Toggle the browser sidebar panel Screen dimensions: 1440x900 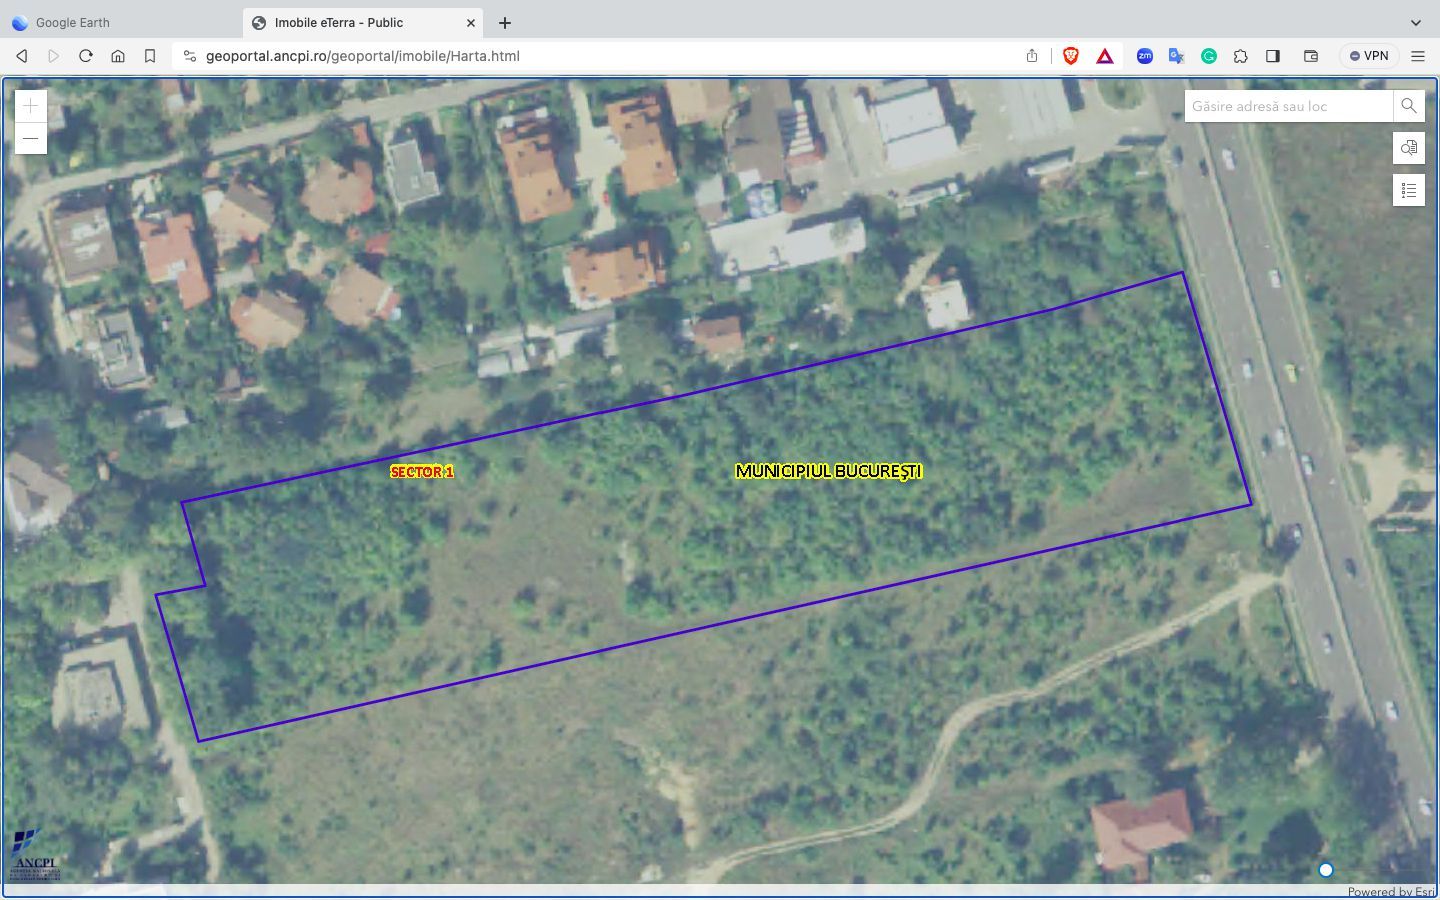coord(1272,56)
